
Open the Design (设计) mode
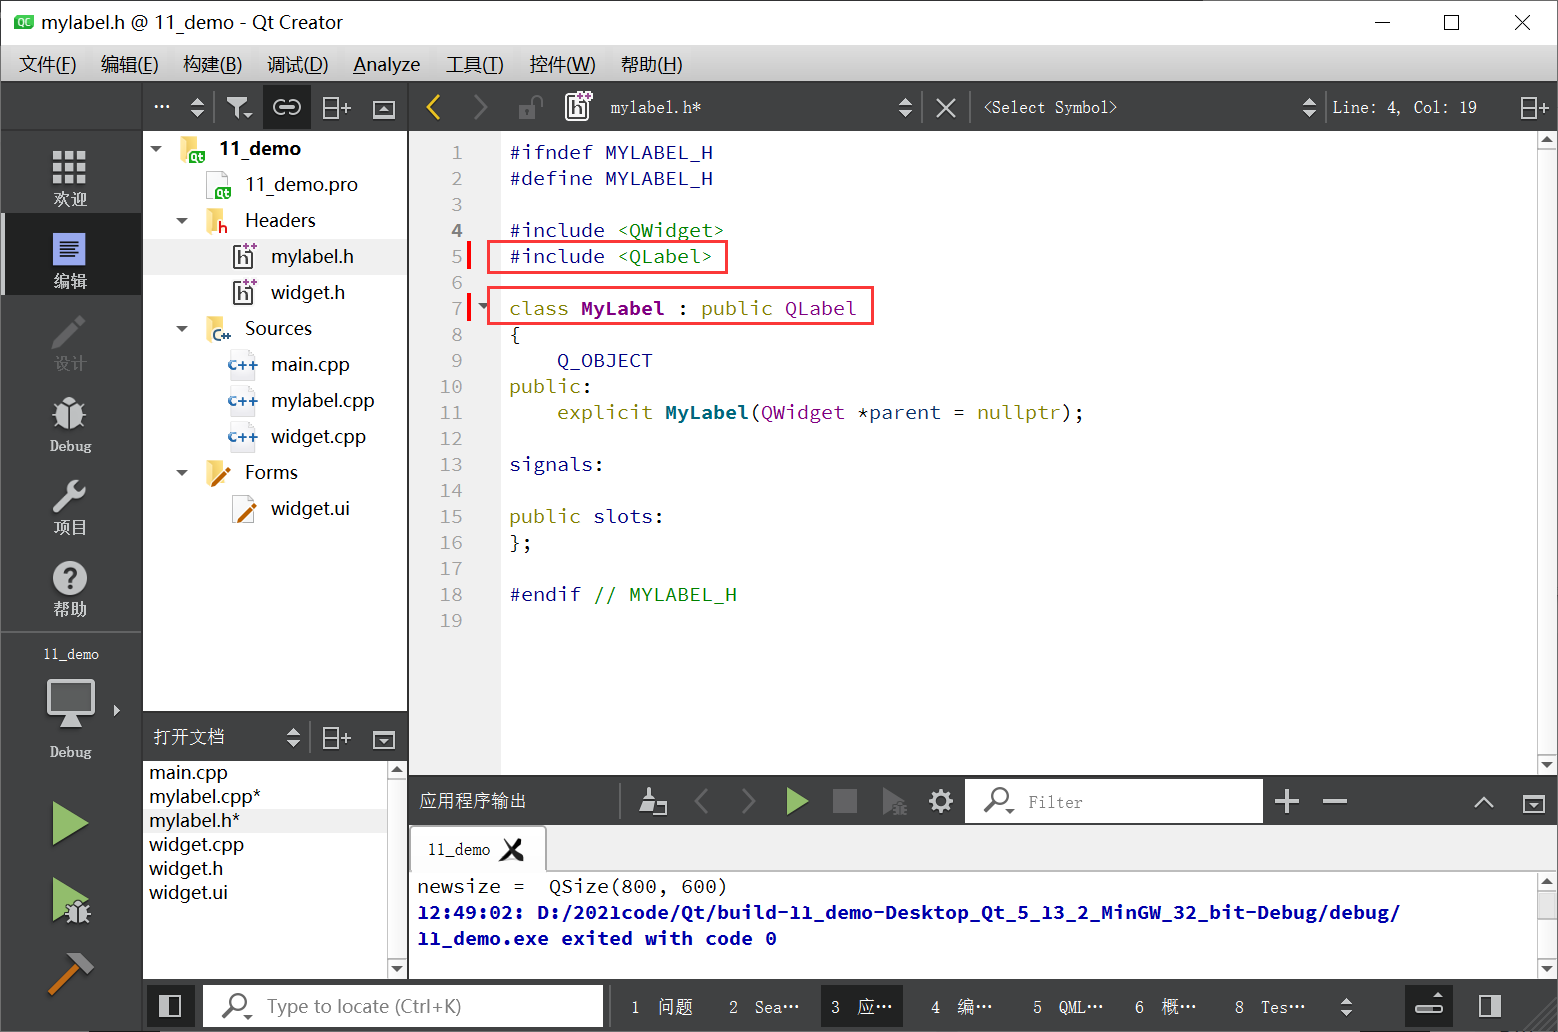[70, 341]
